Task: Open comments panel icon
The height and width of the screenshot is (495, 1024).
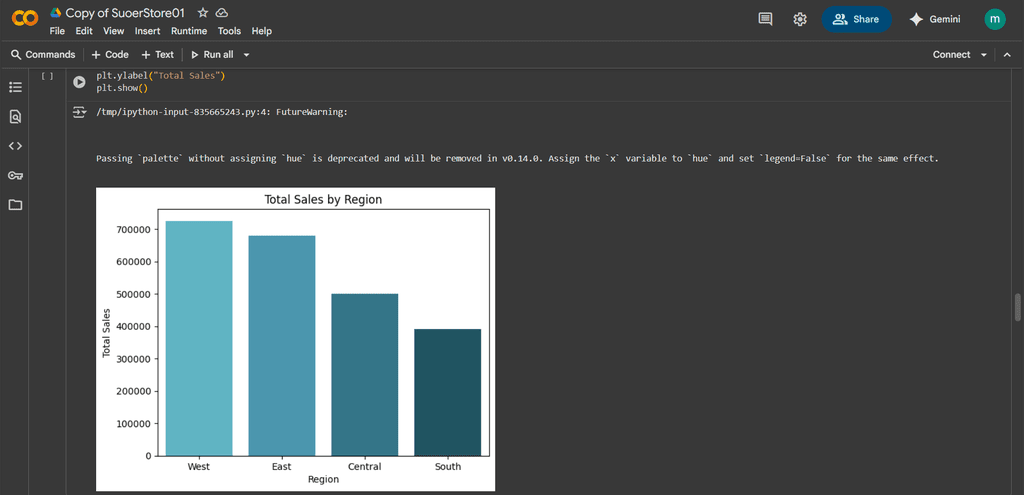Action: tap(766, 19)
